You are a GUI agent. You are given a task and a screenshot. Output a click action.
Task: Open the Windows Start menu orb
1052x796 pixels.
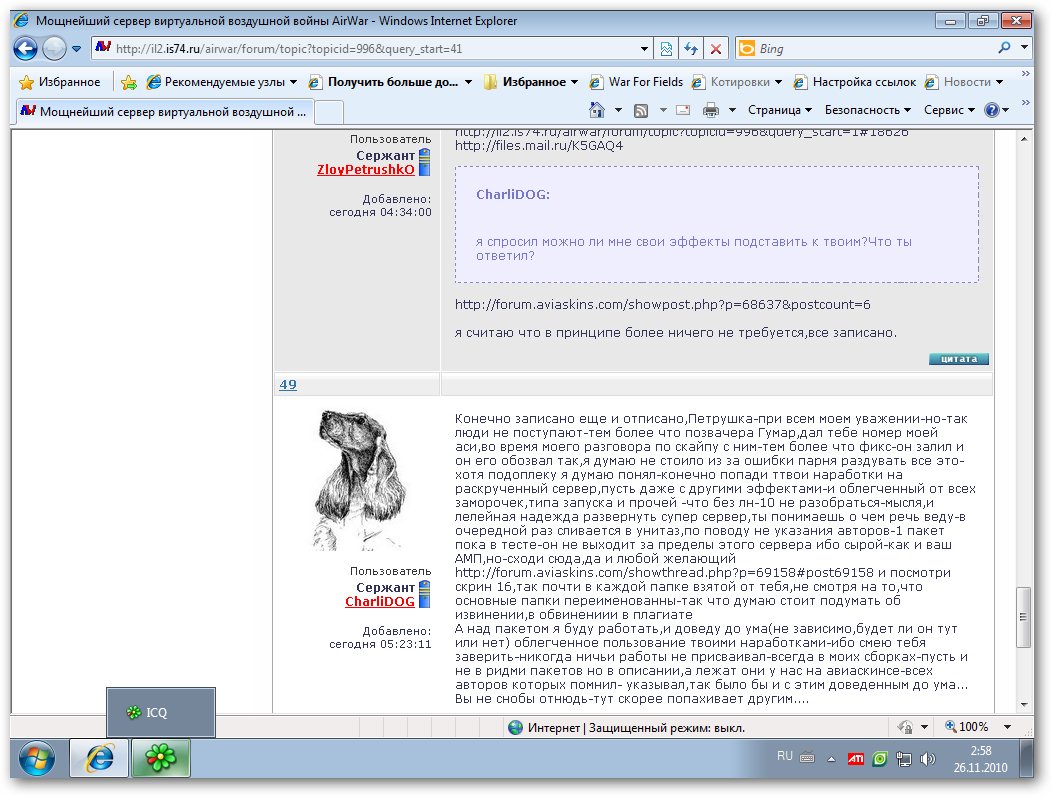click(37, 759)
